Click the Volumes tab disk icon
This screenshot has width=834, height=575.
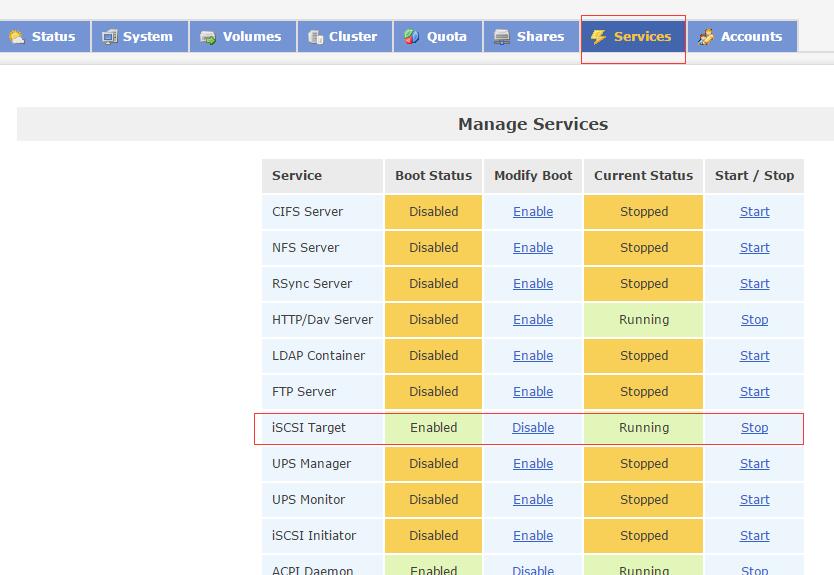207,37
